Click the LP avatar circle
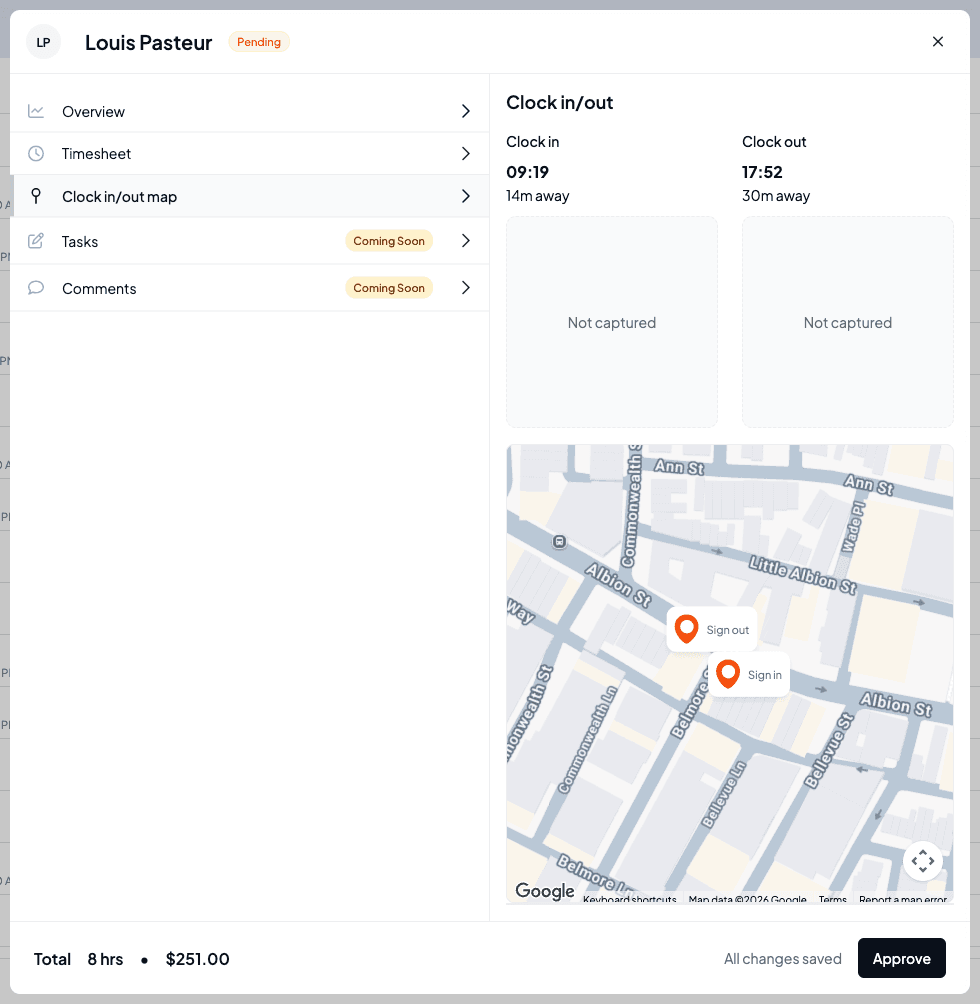The image size is (980, 1004). click(x=44, y=42)
